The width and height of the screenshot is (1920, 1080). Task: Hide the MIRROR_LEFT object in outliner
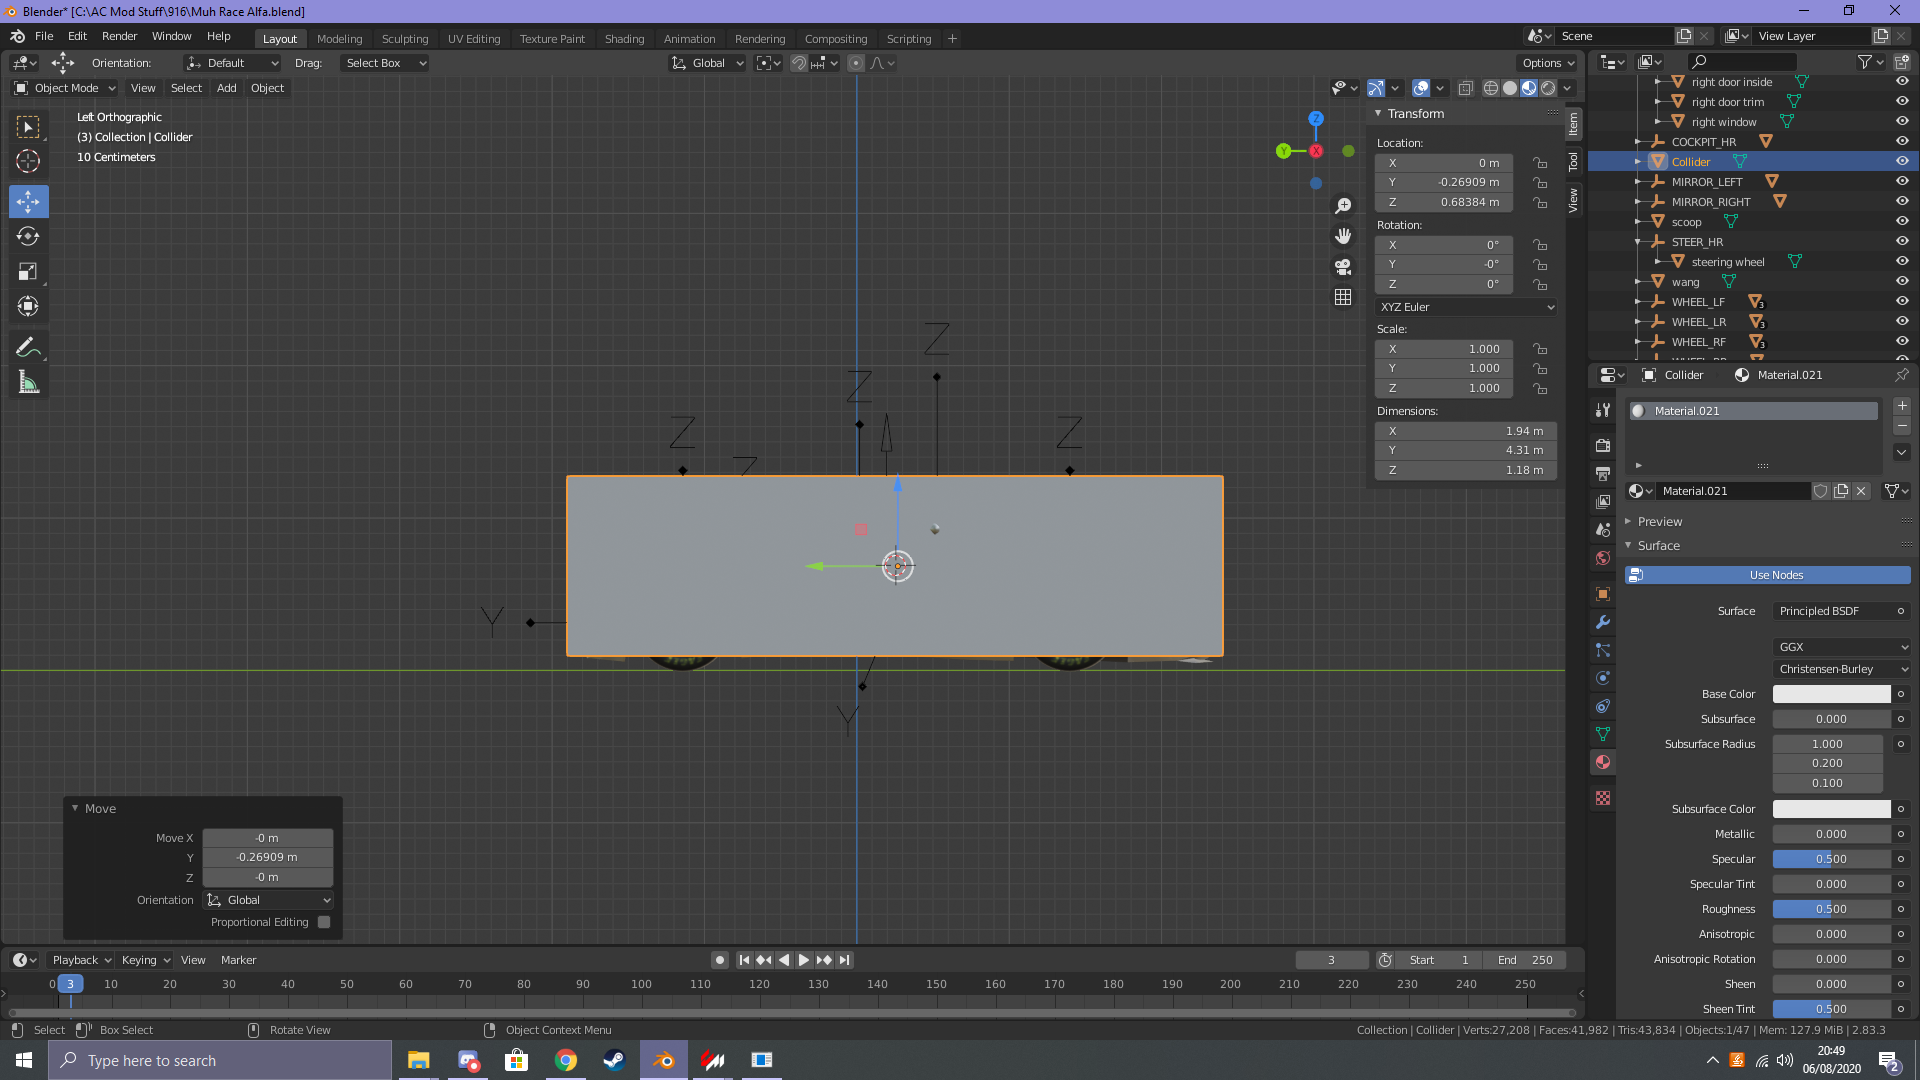pyautogui.click(x=1902, y=182)
